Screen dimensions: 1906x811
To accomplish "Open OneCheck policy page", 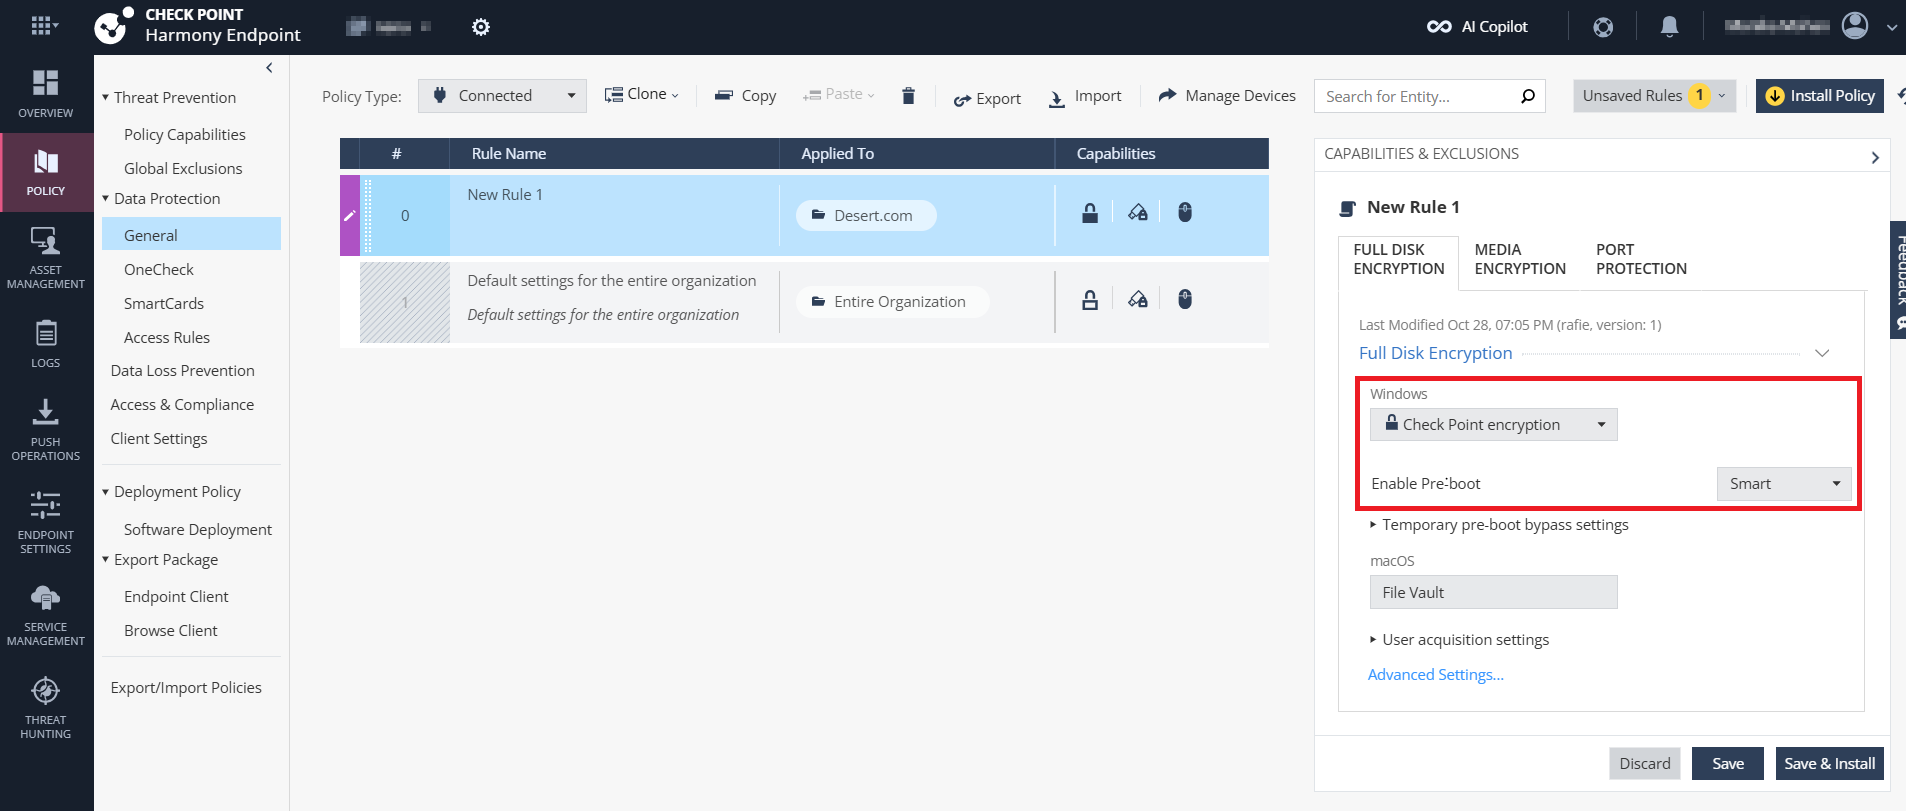I will point(159,269).
